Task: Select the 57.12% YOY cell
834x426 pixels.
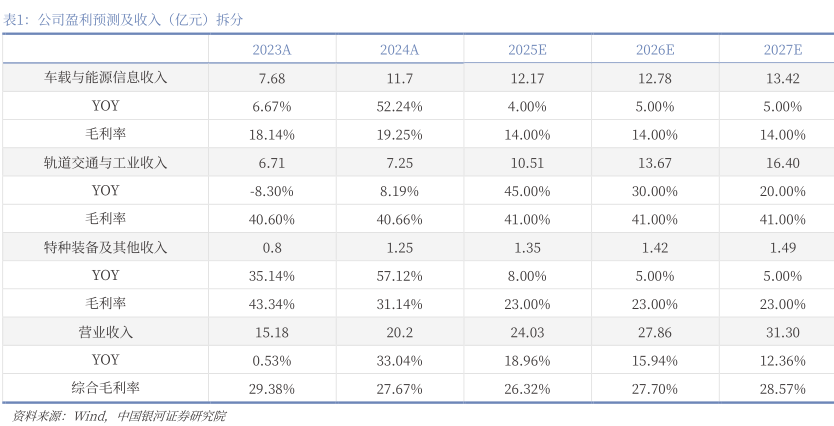Action: coord(400,275)
